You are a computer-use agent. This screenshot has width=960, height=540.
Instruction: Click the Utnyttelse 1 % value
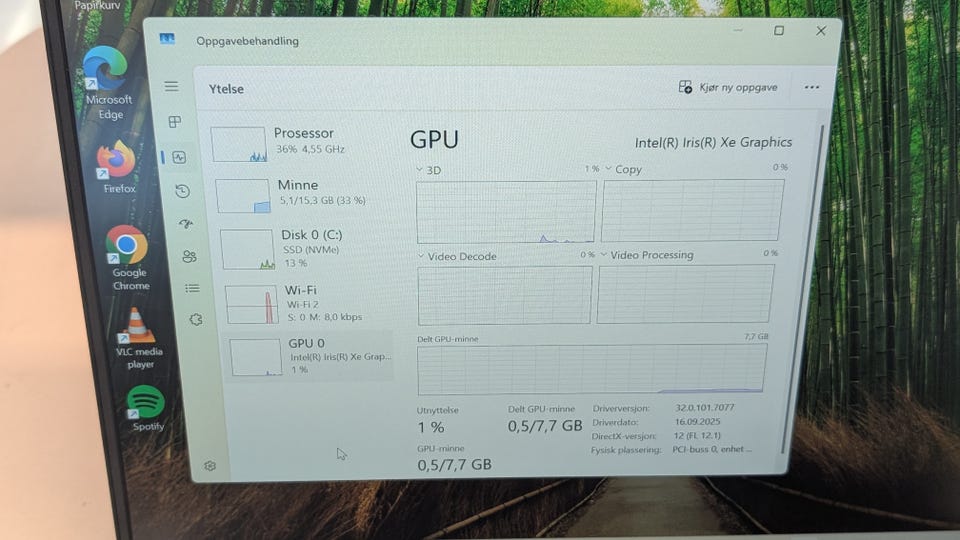point(431,427)
